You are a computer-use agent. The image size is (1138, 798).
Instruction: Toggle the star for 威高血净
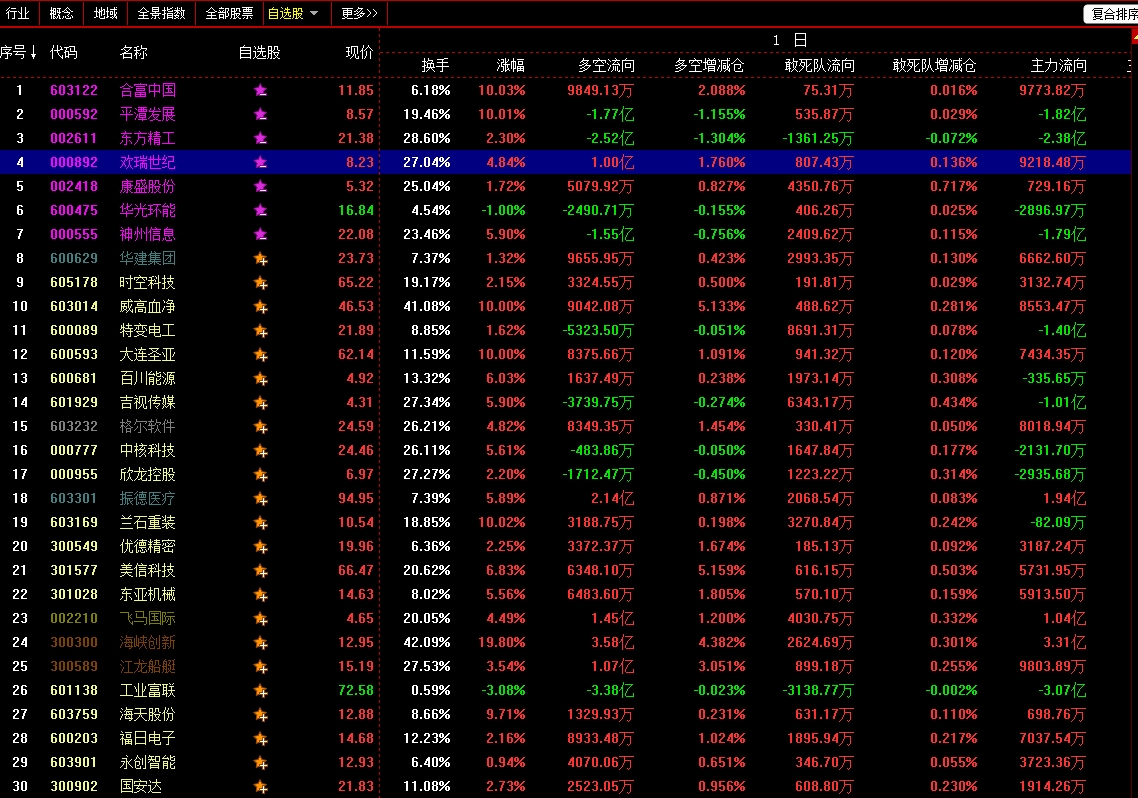tap(260, 307)
